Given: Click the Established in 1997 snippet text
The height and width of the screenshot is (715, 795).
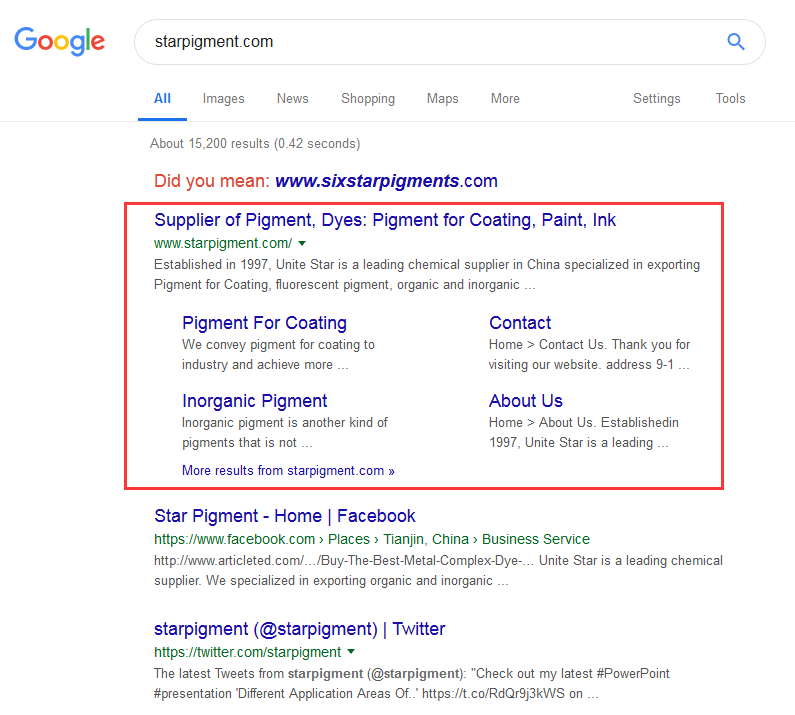Looking at the screenshot, I should click(427, 275).
